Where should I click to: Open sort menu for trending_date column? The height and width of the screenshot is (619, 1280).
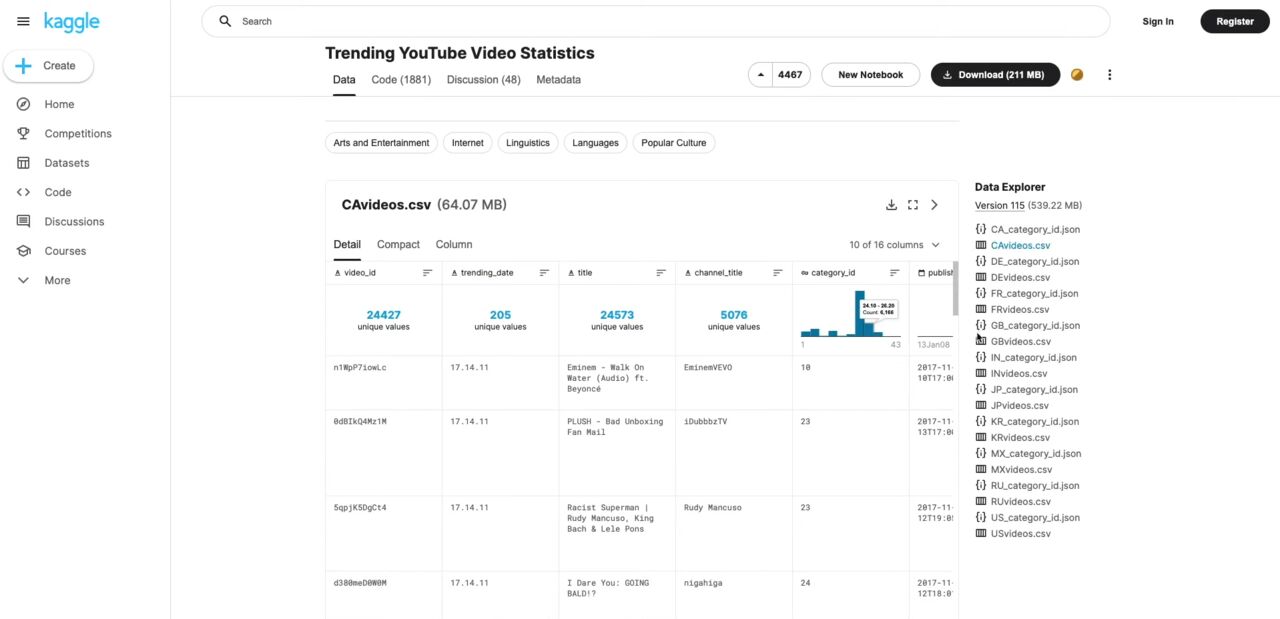(544, 273)
